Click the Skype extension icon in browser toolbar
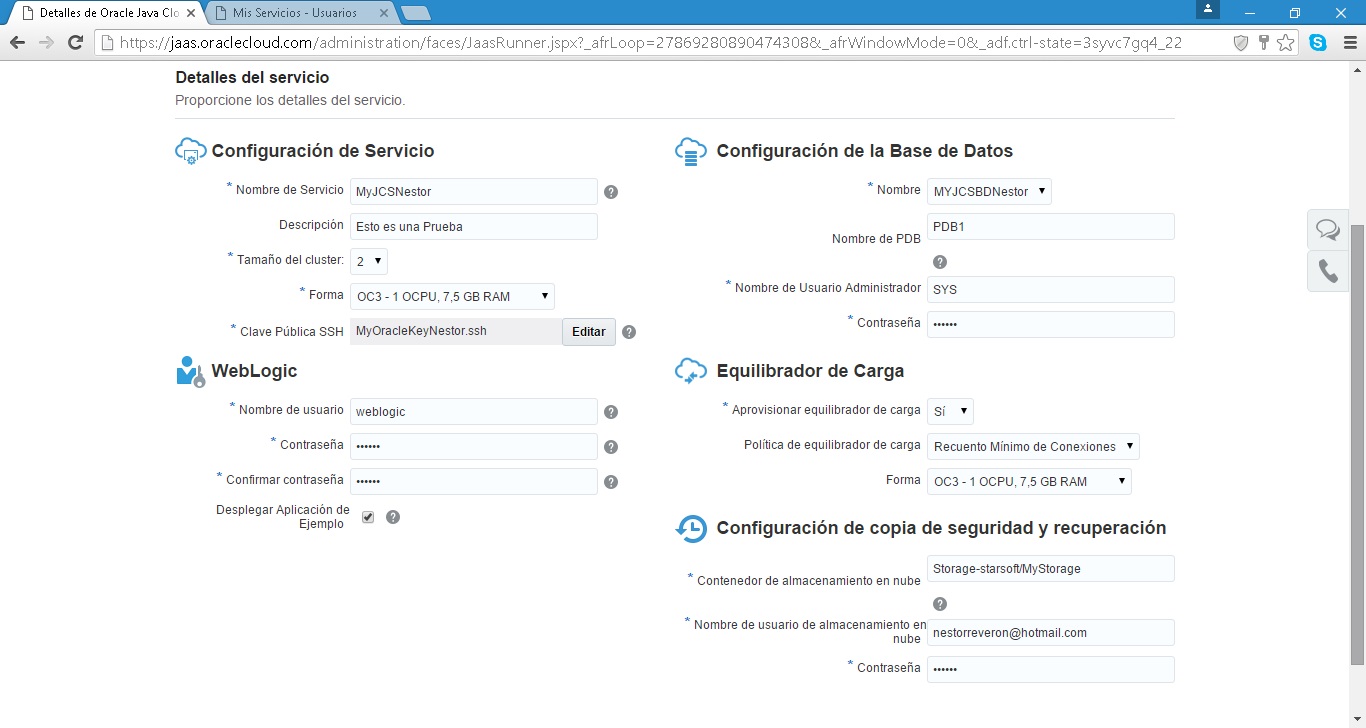The width and height of the screenshot is (1366, 728). pos(1318,43)
